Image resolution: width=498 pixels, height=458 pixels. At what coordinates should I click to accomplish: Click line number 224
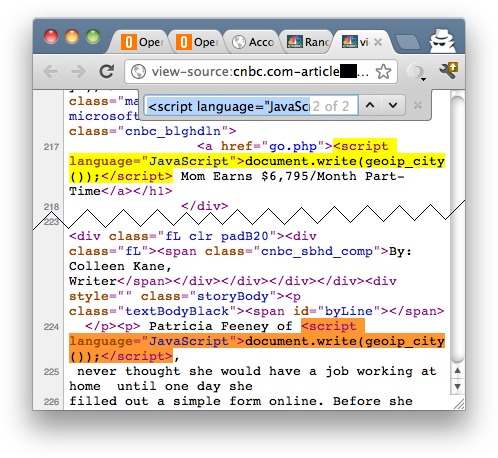tap(51, 327)
